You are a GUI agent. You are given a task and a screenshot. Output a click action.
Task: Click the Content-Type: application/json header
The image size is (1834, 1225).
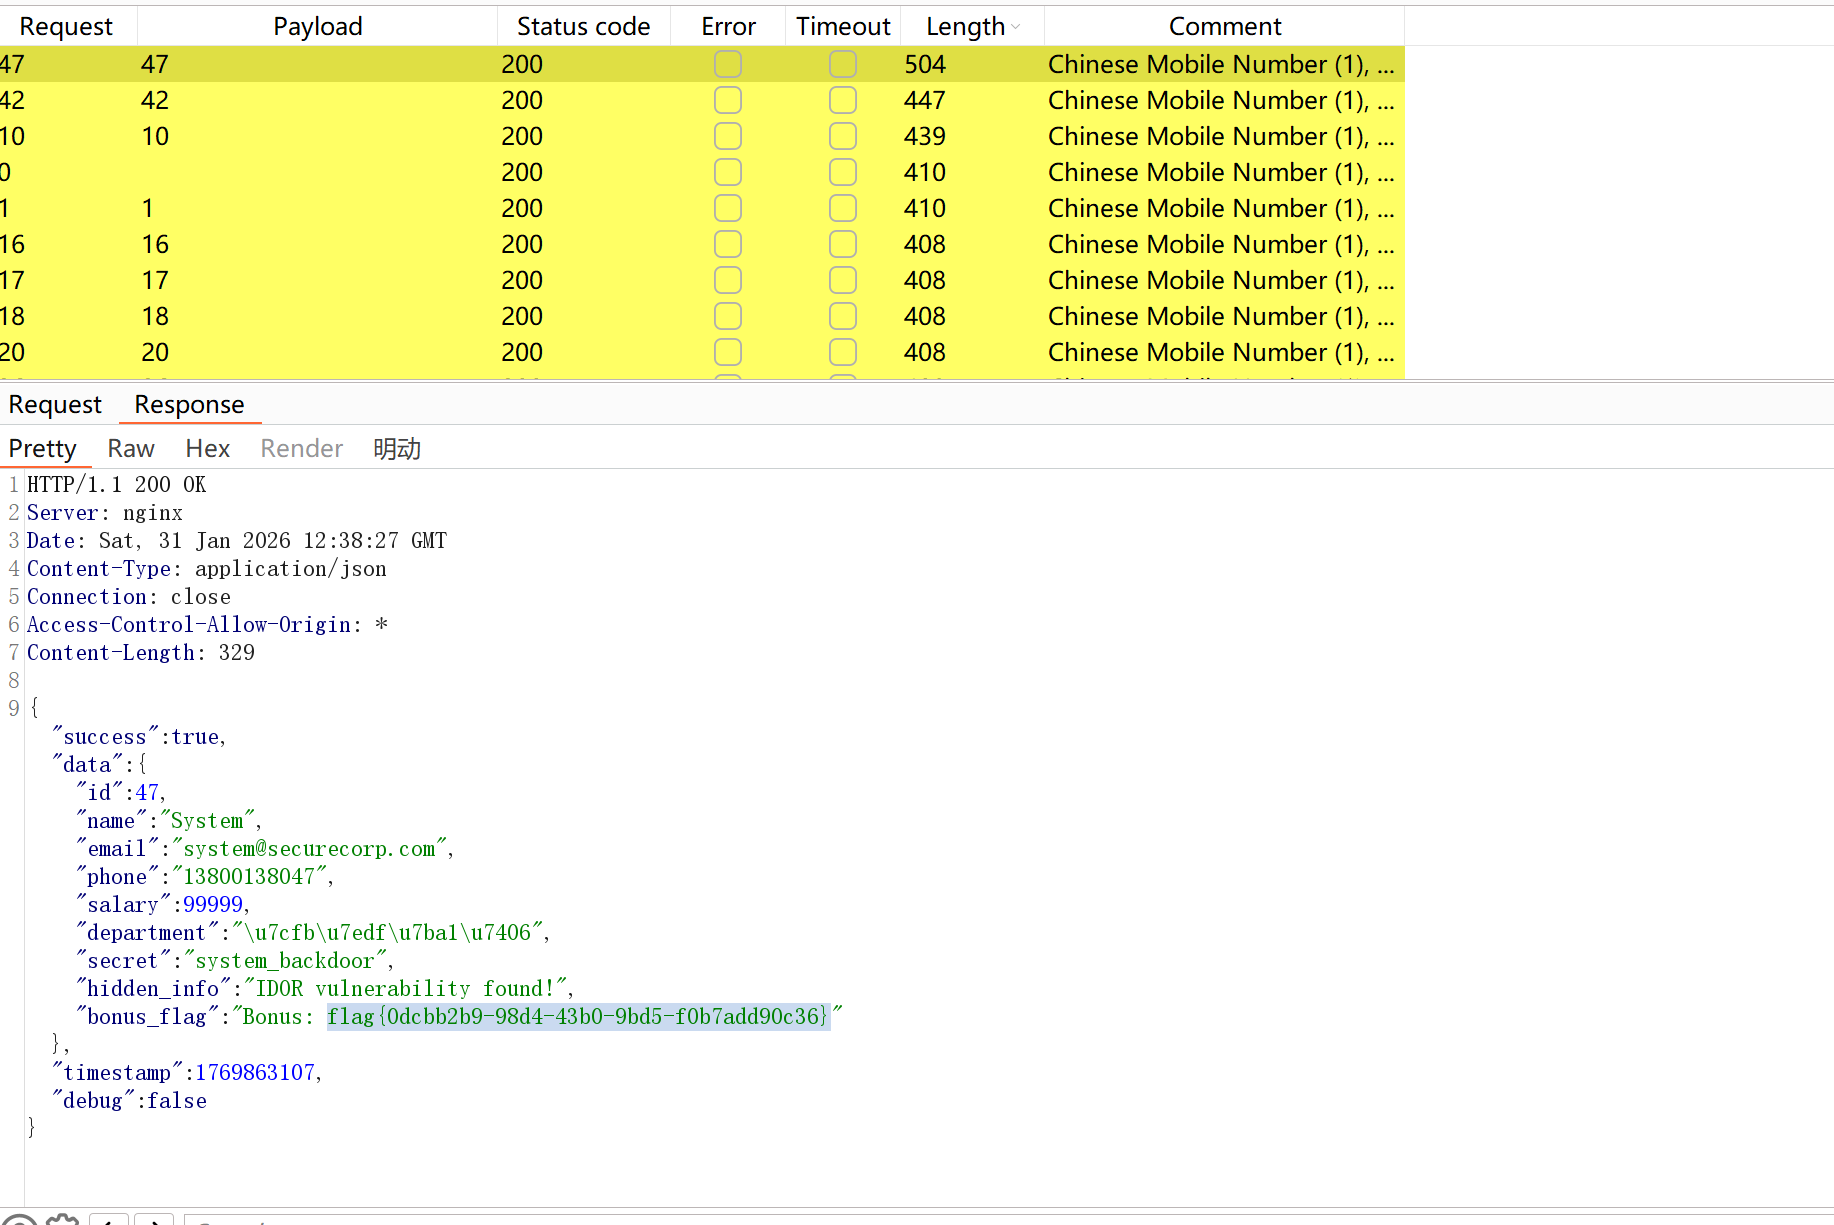(x=207, y=568)
